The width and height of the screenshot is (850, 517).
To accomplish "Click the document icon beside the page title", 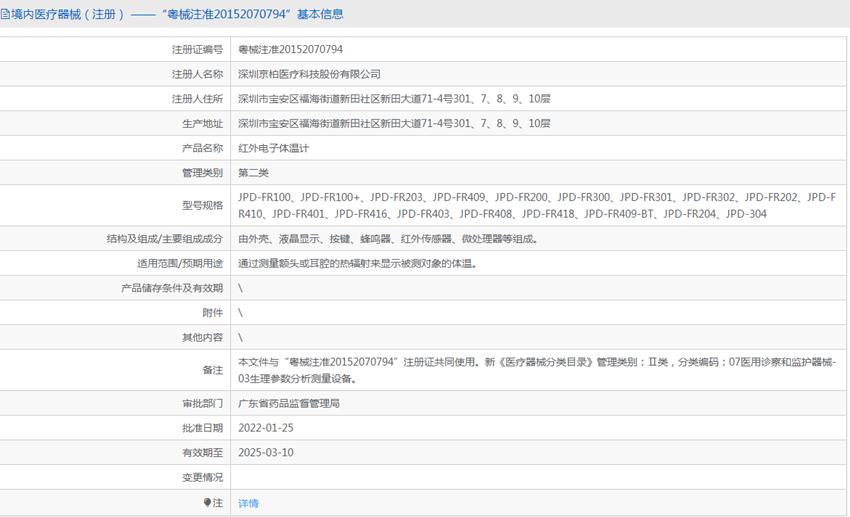I will (5, 14).
